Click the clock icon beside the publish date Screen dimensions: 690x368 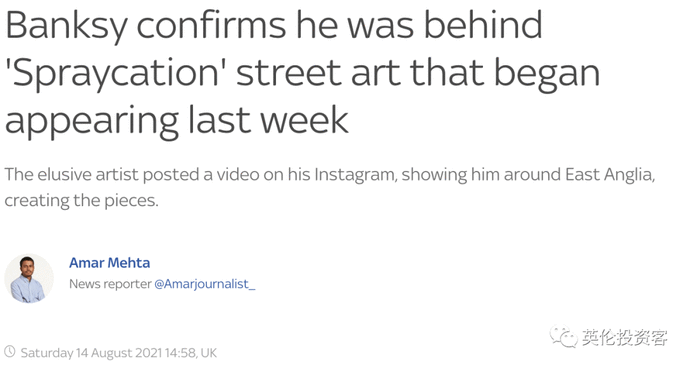coord(10,352)
